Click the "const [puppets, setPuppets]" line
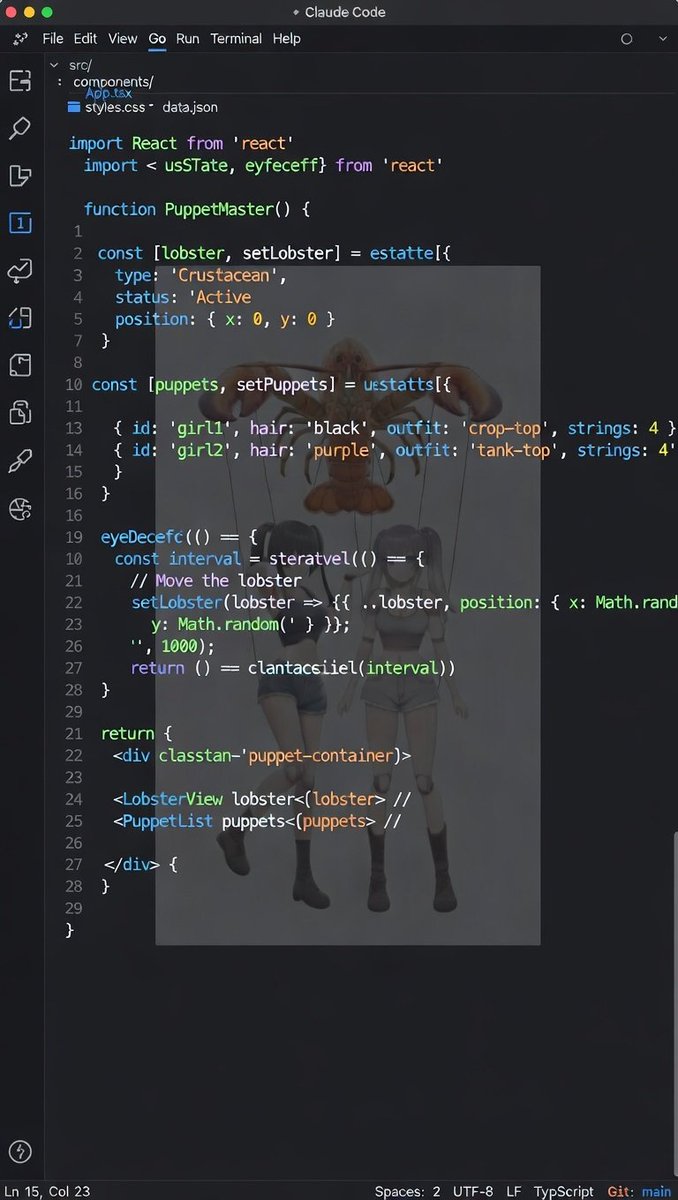This screenshot has height=1200, width=678. 270,384
